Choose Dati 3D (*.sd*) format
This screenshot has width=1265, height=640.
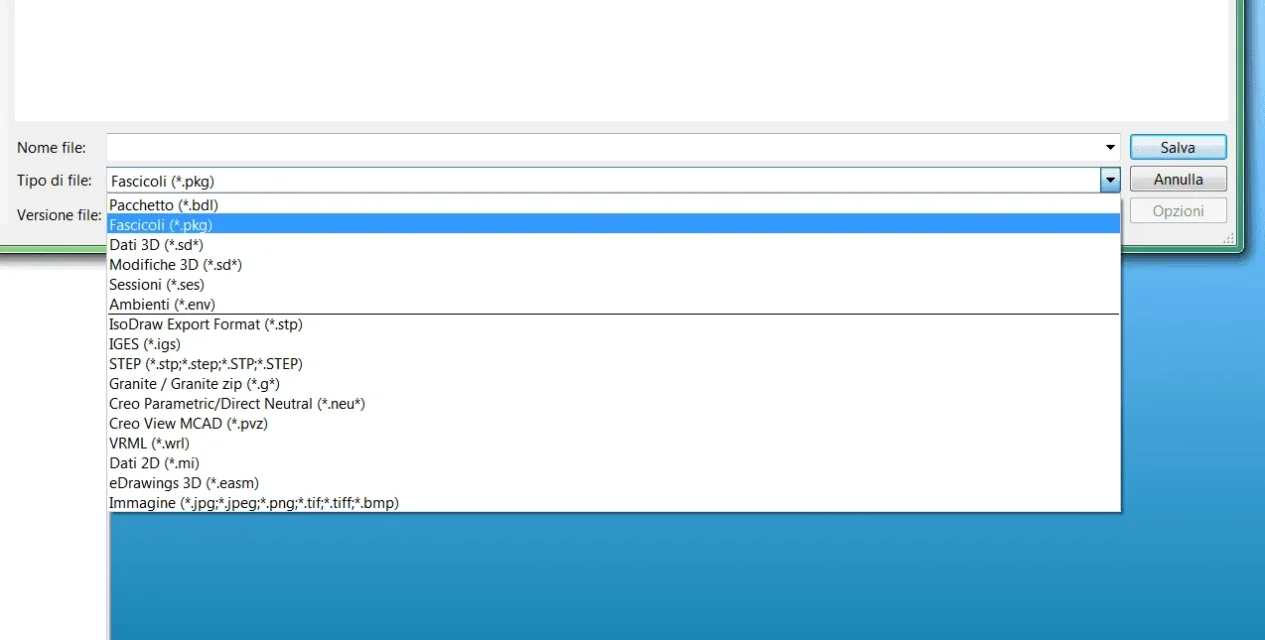(x=155, y=244)
